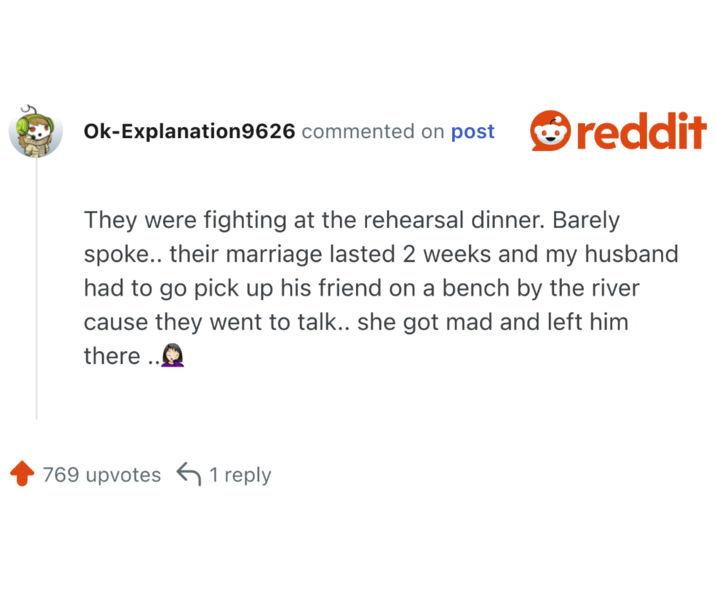Click the curved reply arrow icon
Image resolution: width=716 pixels, height=599 pixels.
click(188, 474)
